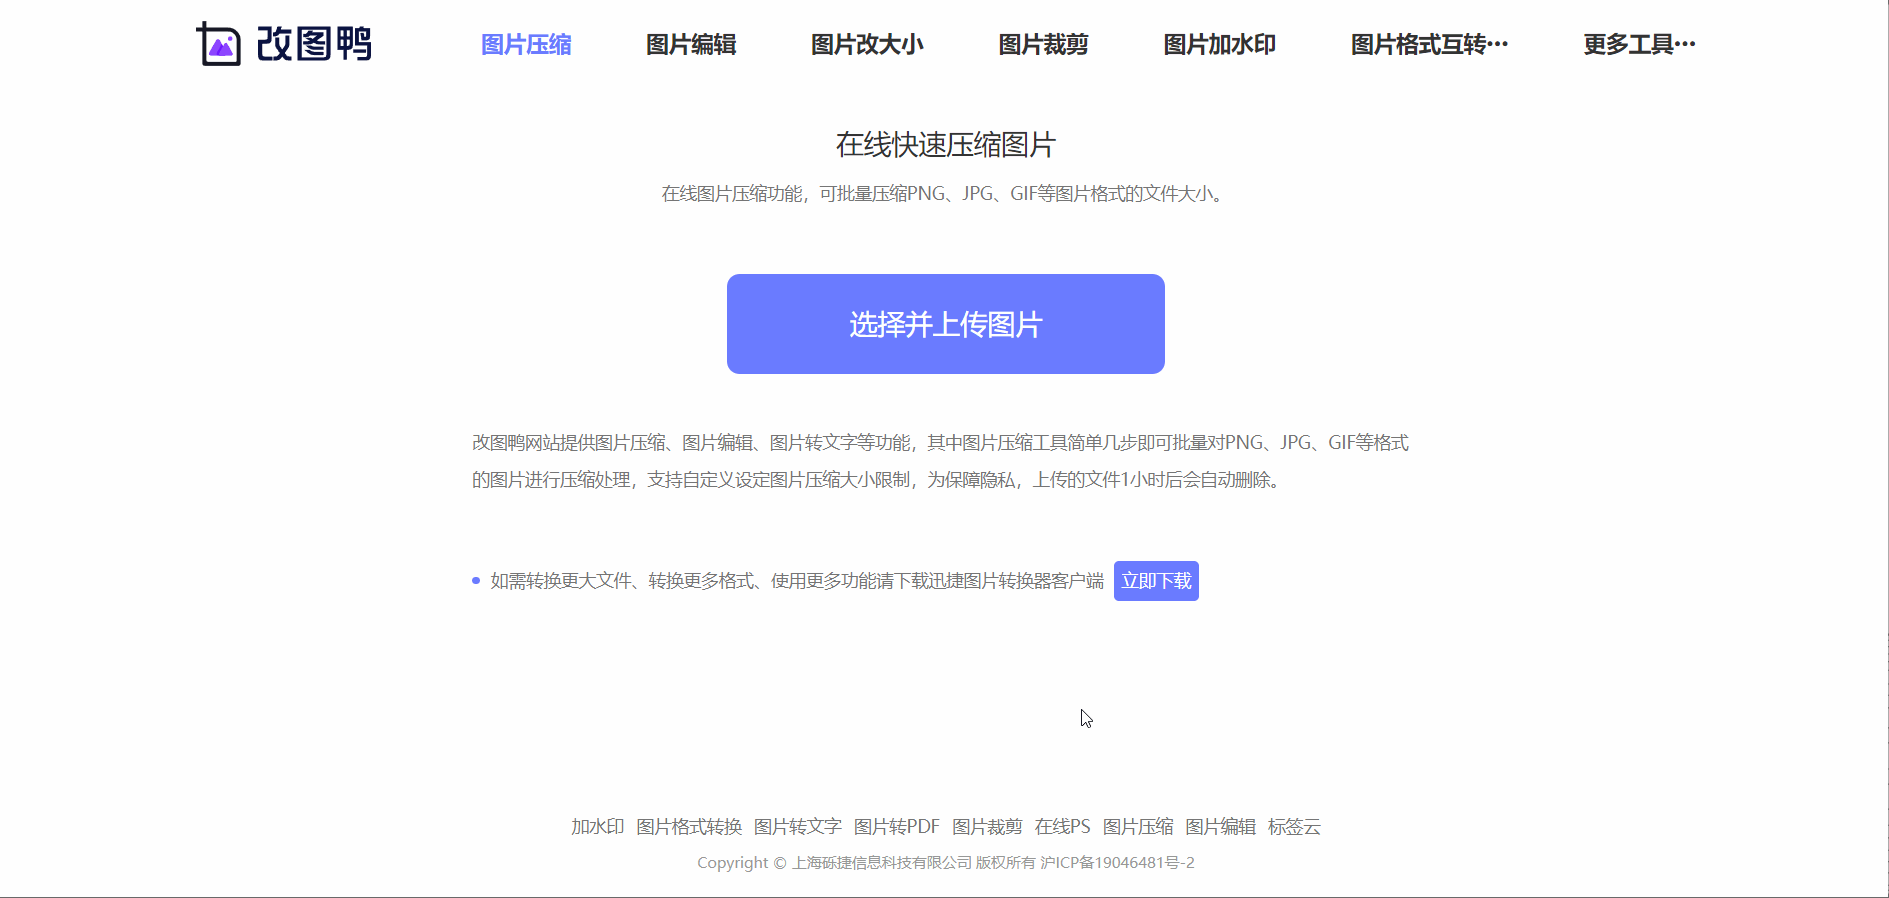Viewport: 1889px width, 898px height.
Task: Open the 图片格式转换 footer link
Action: pyautogui.click(x=689, y=827)
